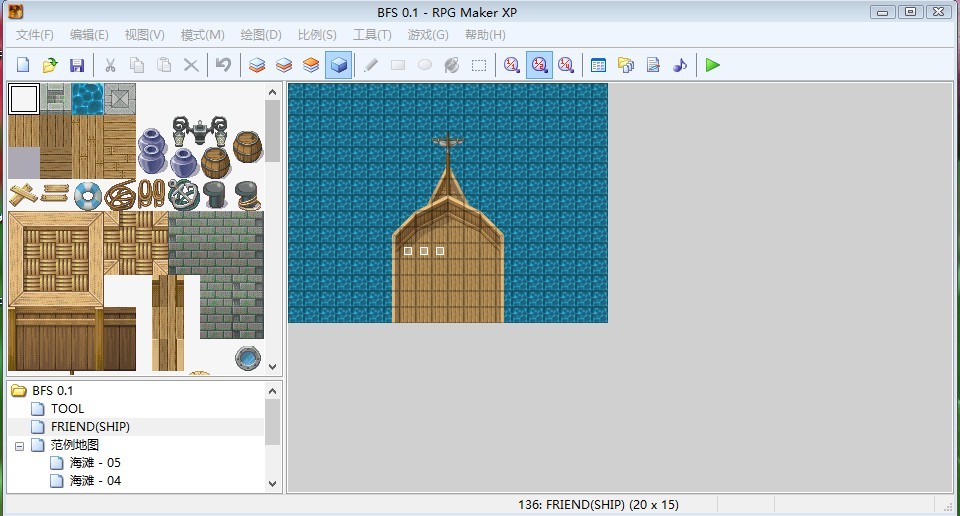Select the blank eraser tile
Viewport: 960px width, 516px height.
click(24, 99)
